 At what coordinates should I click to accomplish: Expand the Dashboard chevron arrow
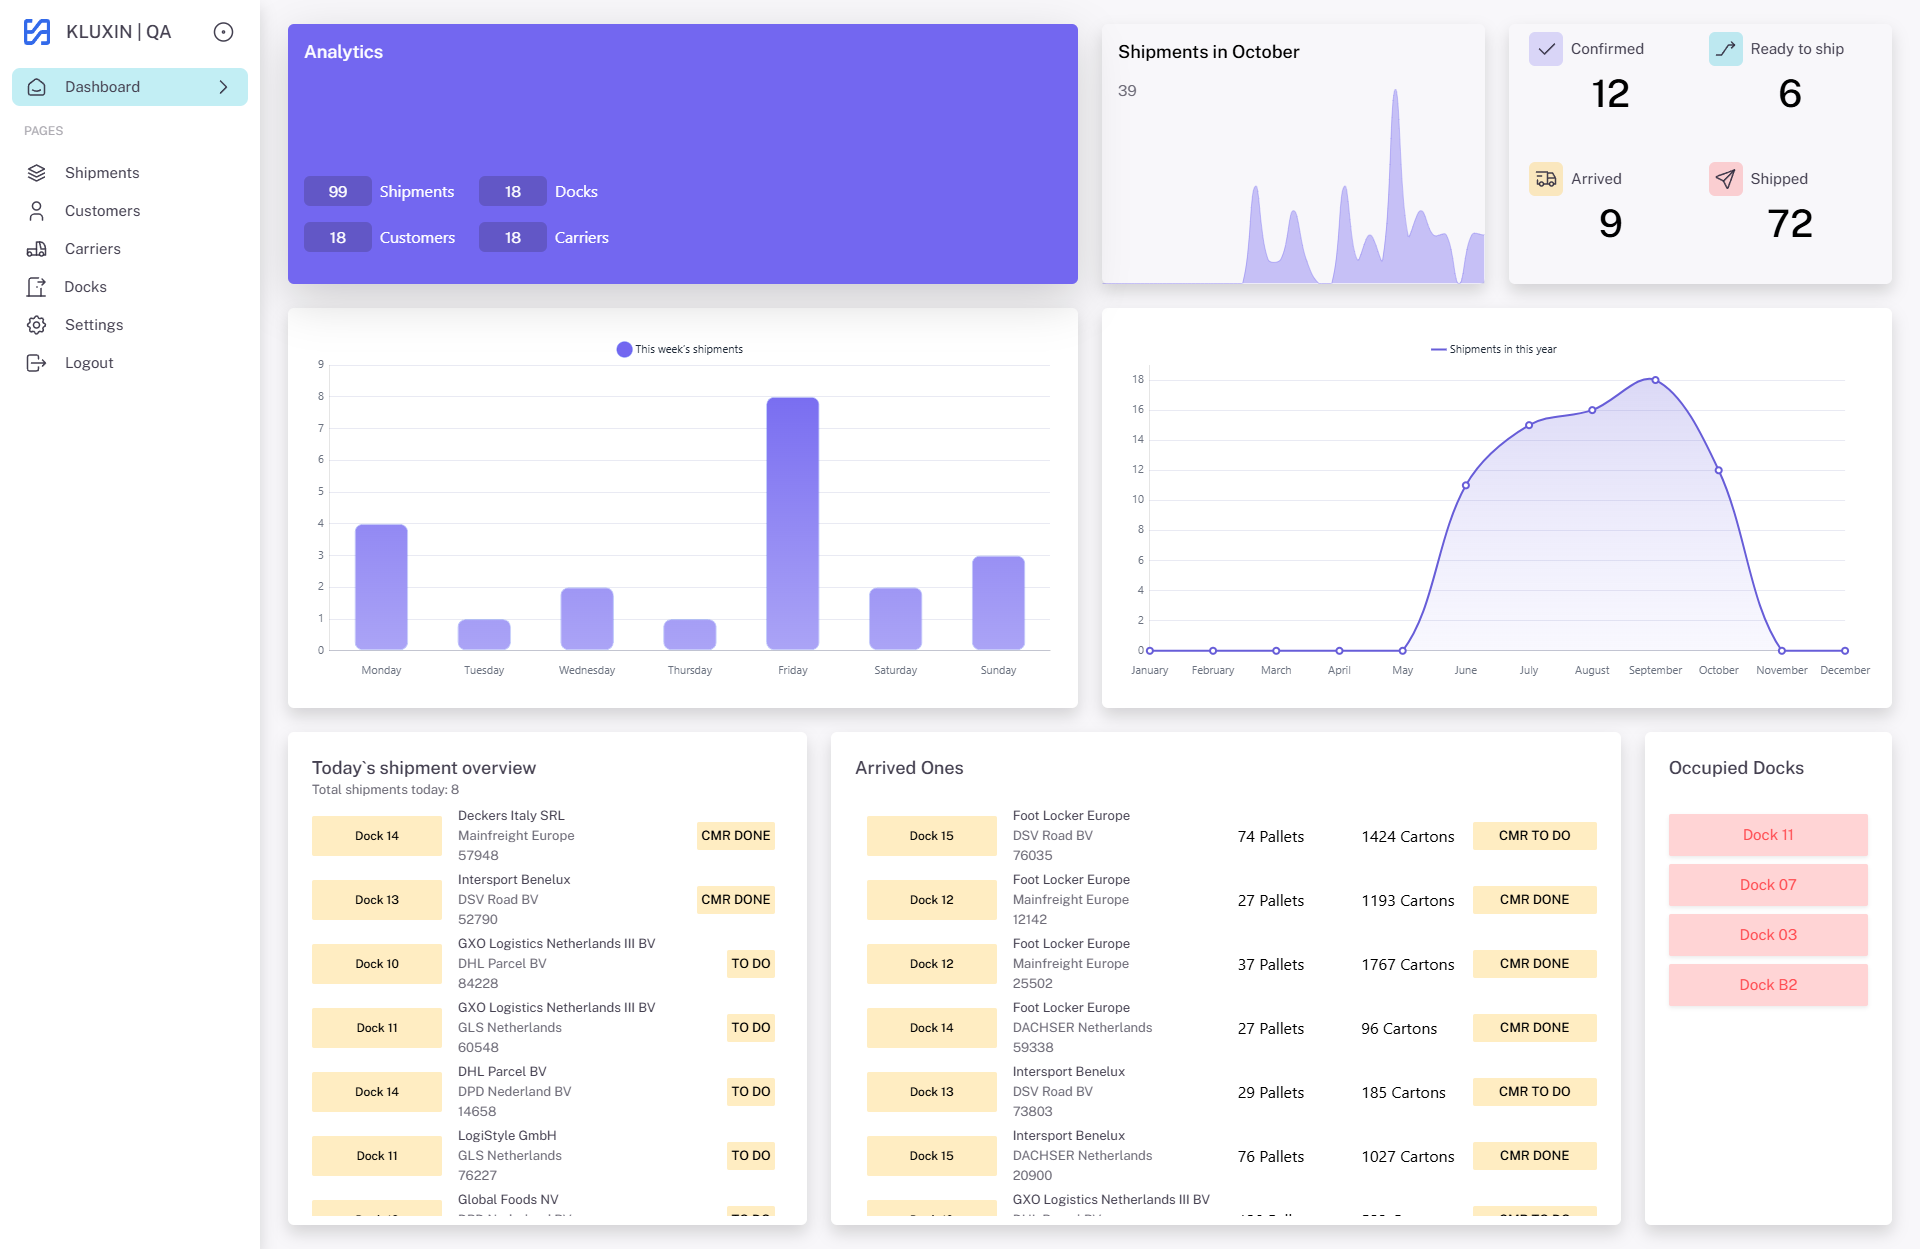223,87
